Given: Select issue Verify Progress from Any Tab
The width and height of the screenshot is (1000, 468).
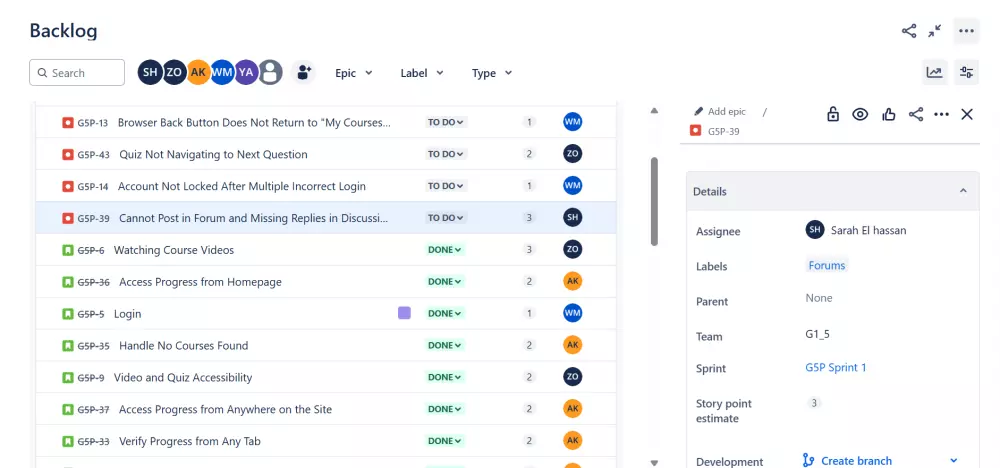Looking at the screenshot, I should point(190,441).
